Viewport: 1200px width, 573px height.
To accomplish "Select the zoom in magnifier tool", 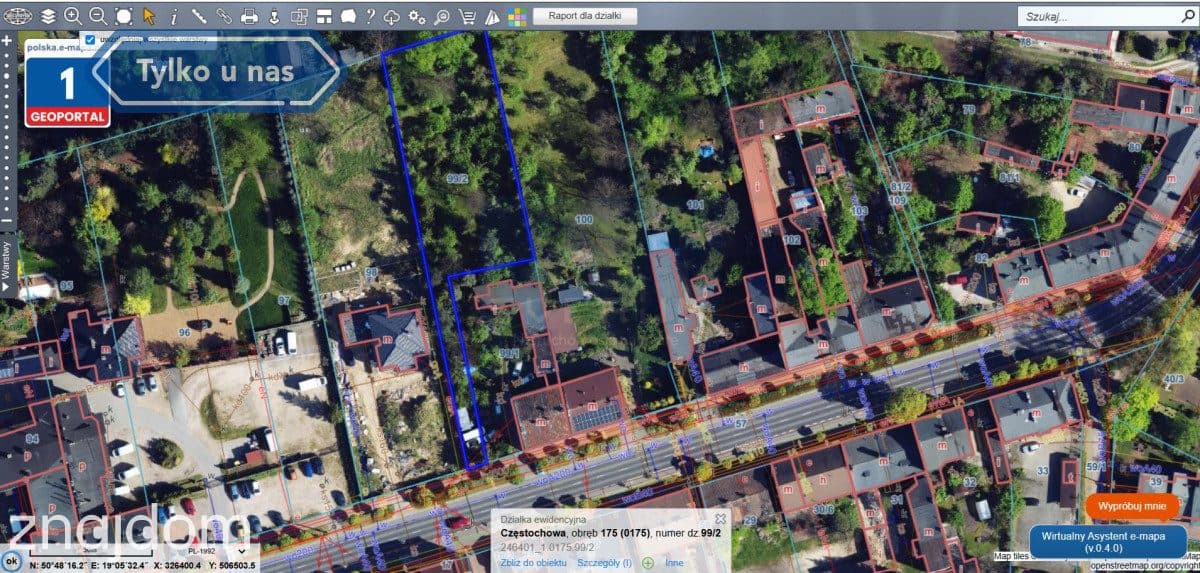I will (73, 15).
